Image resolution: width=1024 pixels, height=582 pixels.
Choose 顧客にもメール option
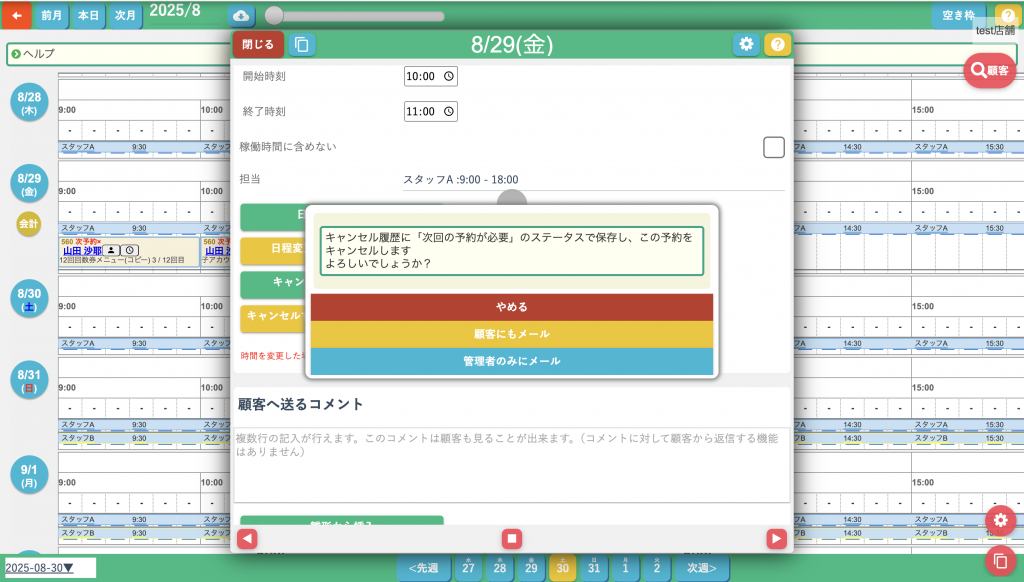(x=512, y=334)
